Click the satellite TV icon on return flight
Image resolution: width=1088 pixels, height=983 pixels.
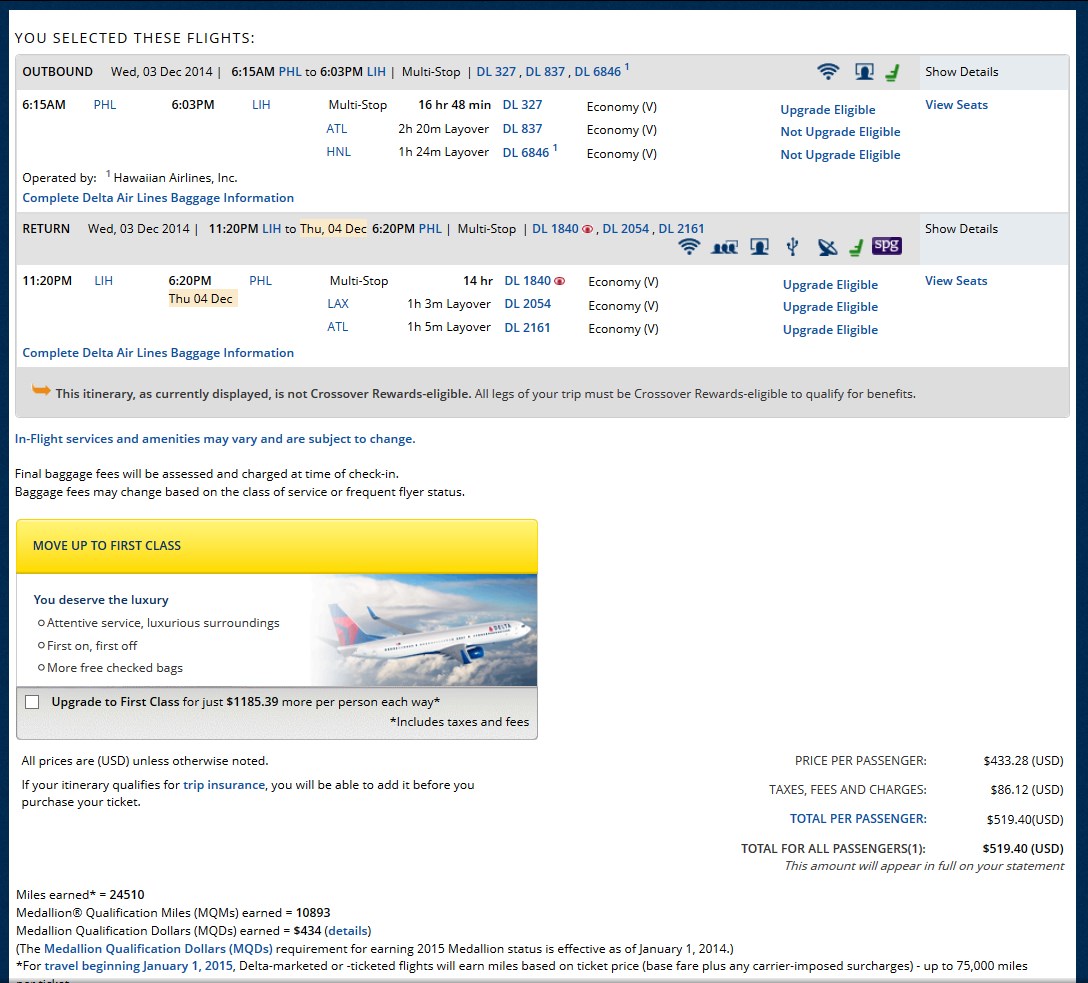pyautogui.click(x=827, y=247)
